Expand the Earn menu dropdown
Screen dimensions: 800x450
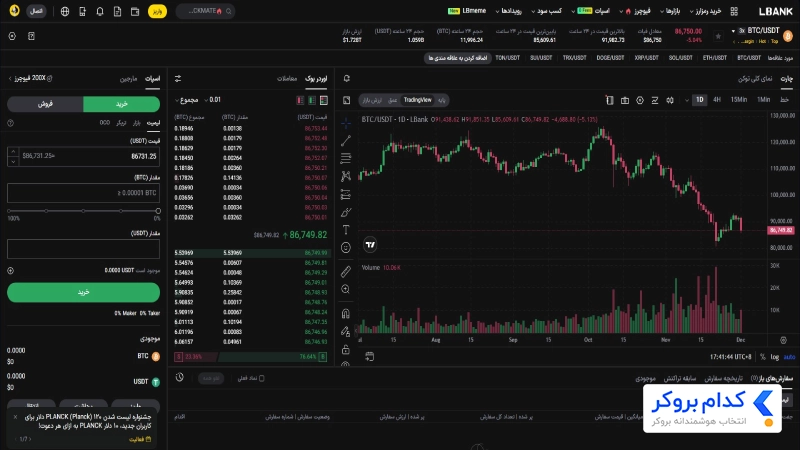point(546,11)
